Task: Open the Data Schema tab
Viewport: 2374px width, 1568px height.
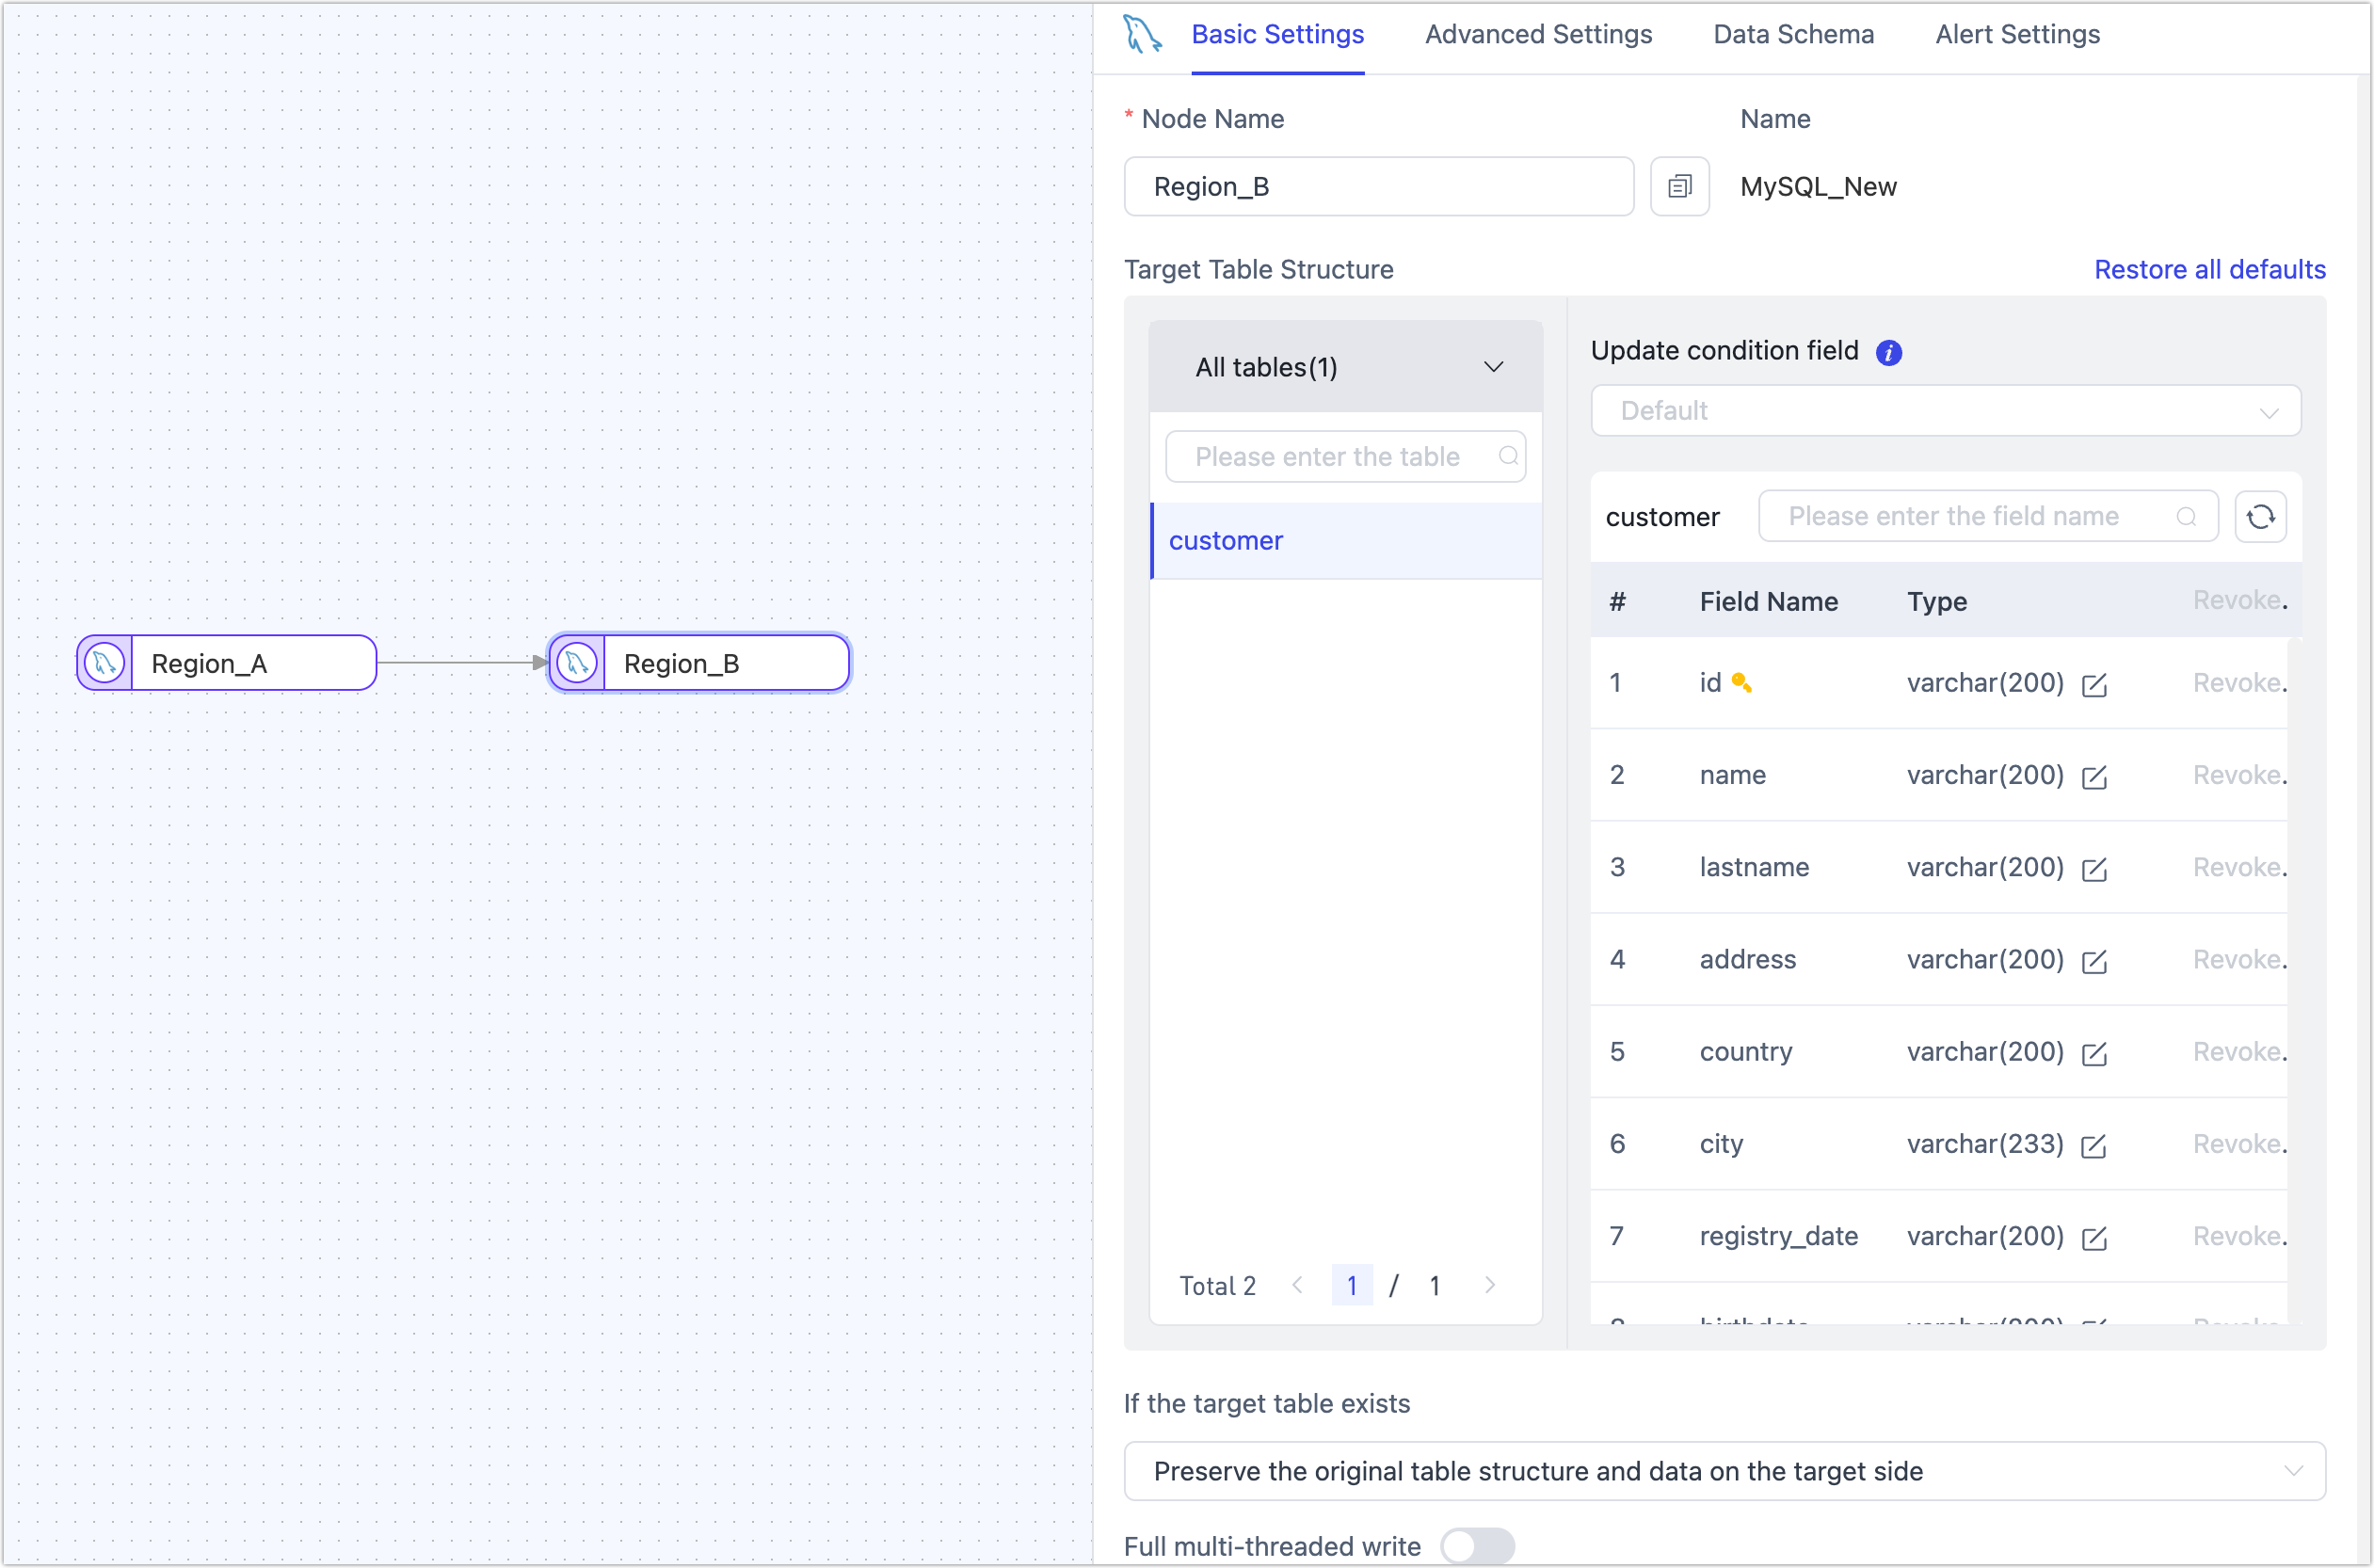Action: [x=1793, y=35]
